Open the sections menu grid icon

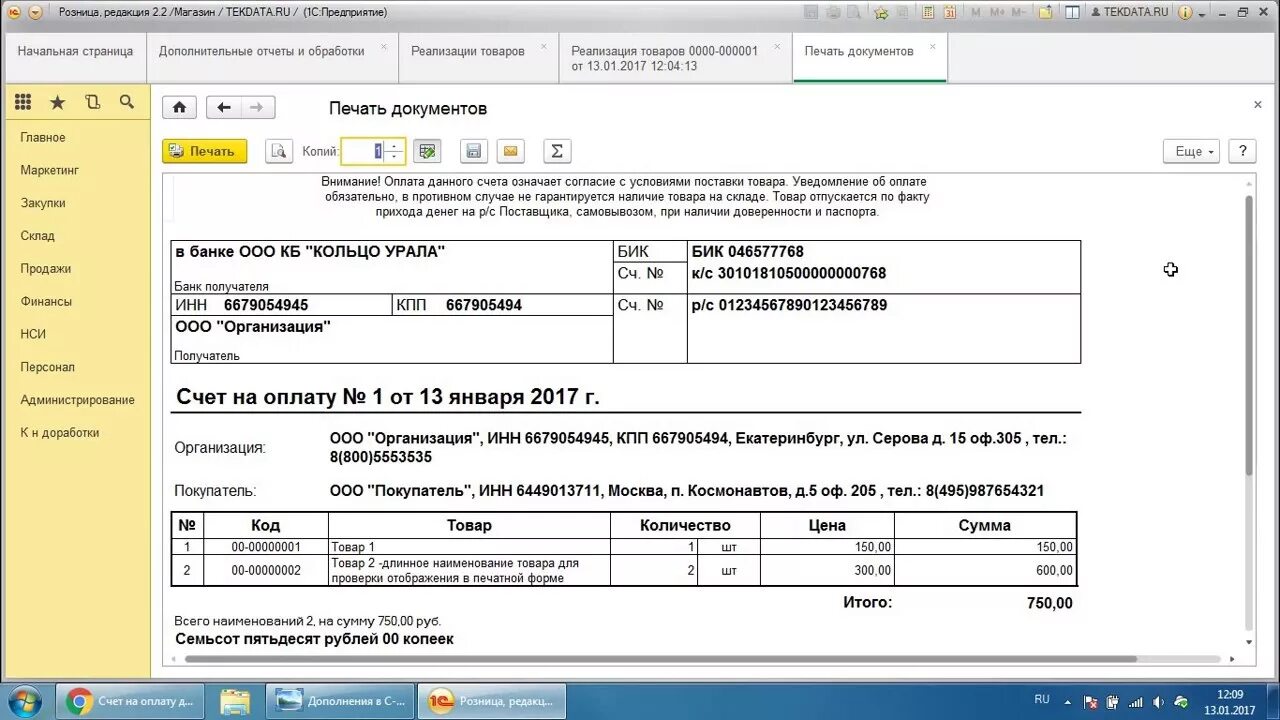click(23, 102)
